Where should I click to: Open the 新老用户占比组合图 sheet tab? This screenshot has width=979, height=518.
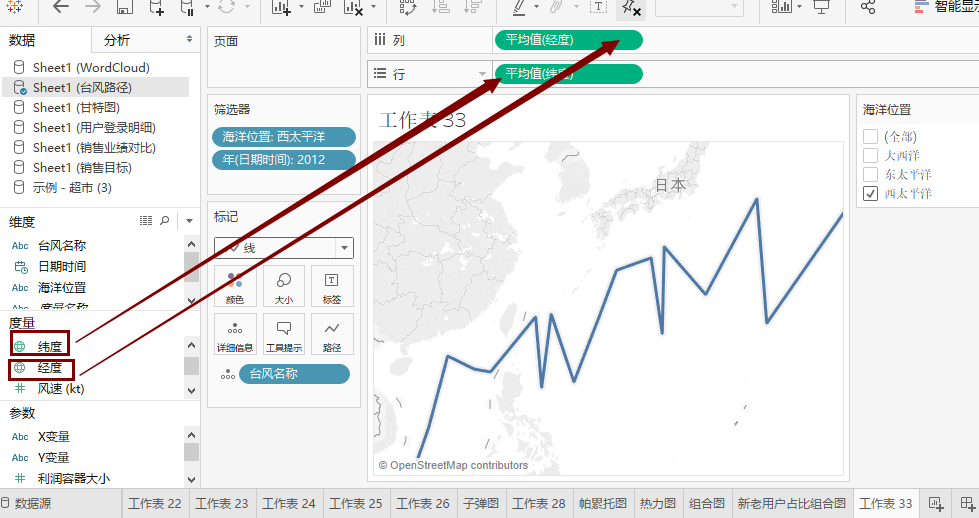pos(792,504)
